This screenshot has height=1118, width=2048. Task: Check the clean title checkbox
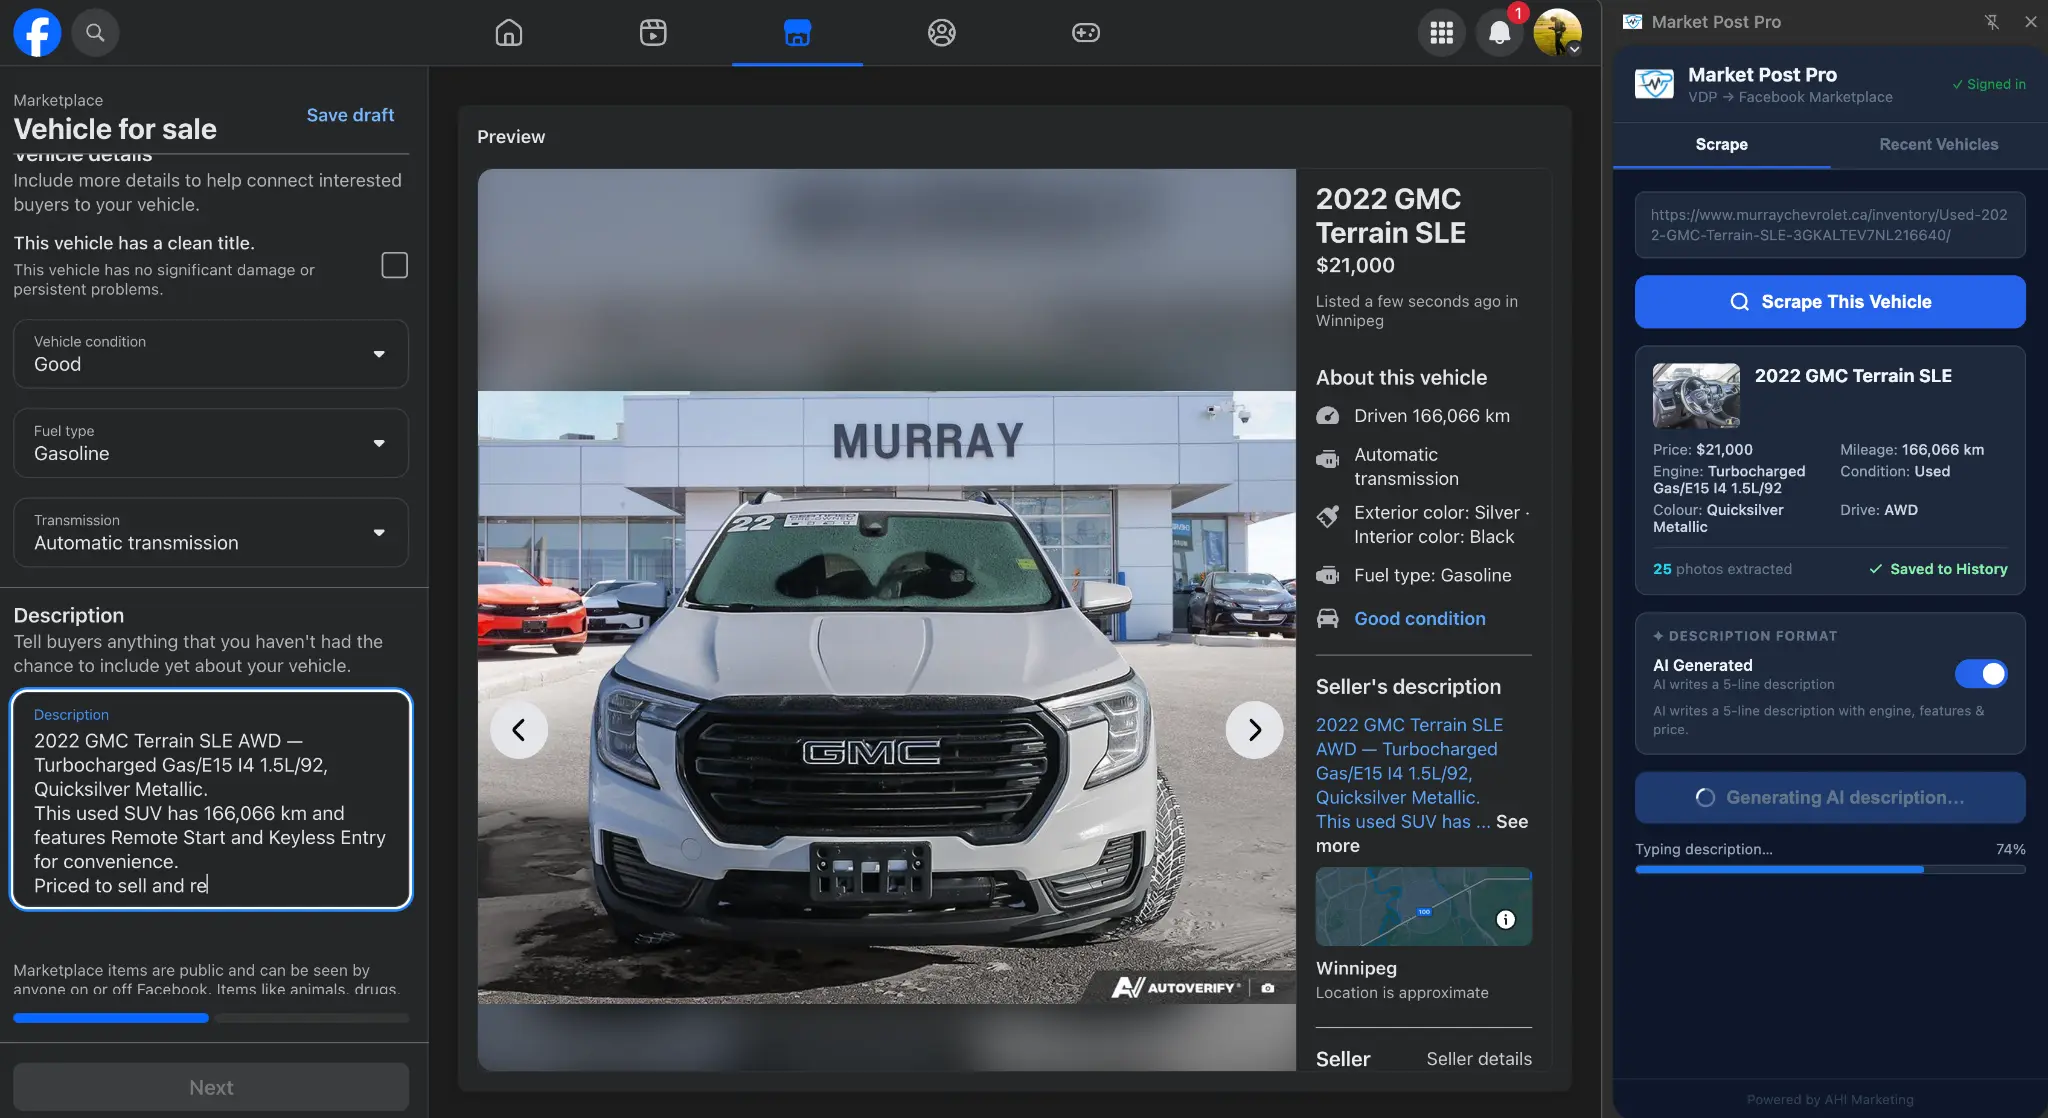click(394, 265)
